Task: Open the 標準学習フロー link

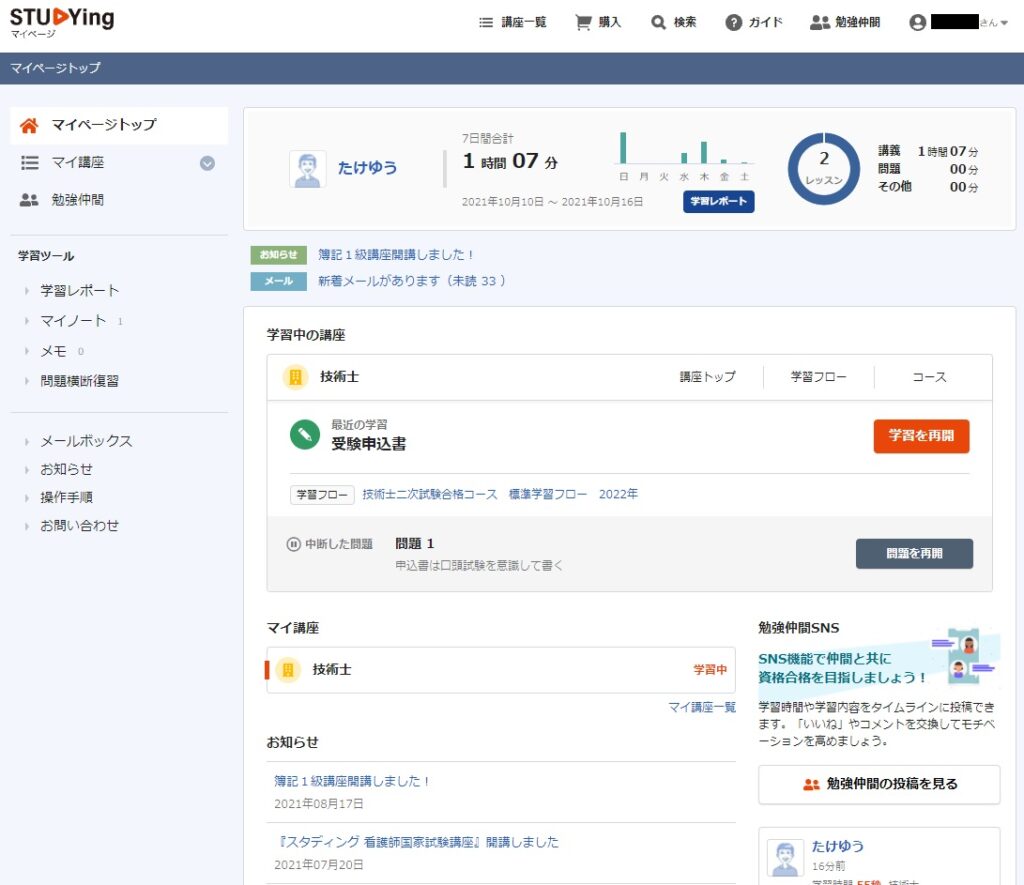Action: point(548,494)
